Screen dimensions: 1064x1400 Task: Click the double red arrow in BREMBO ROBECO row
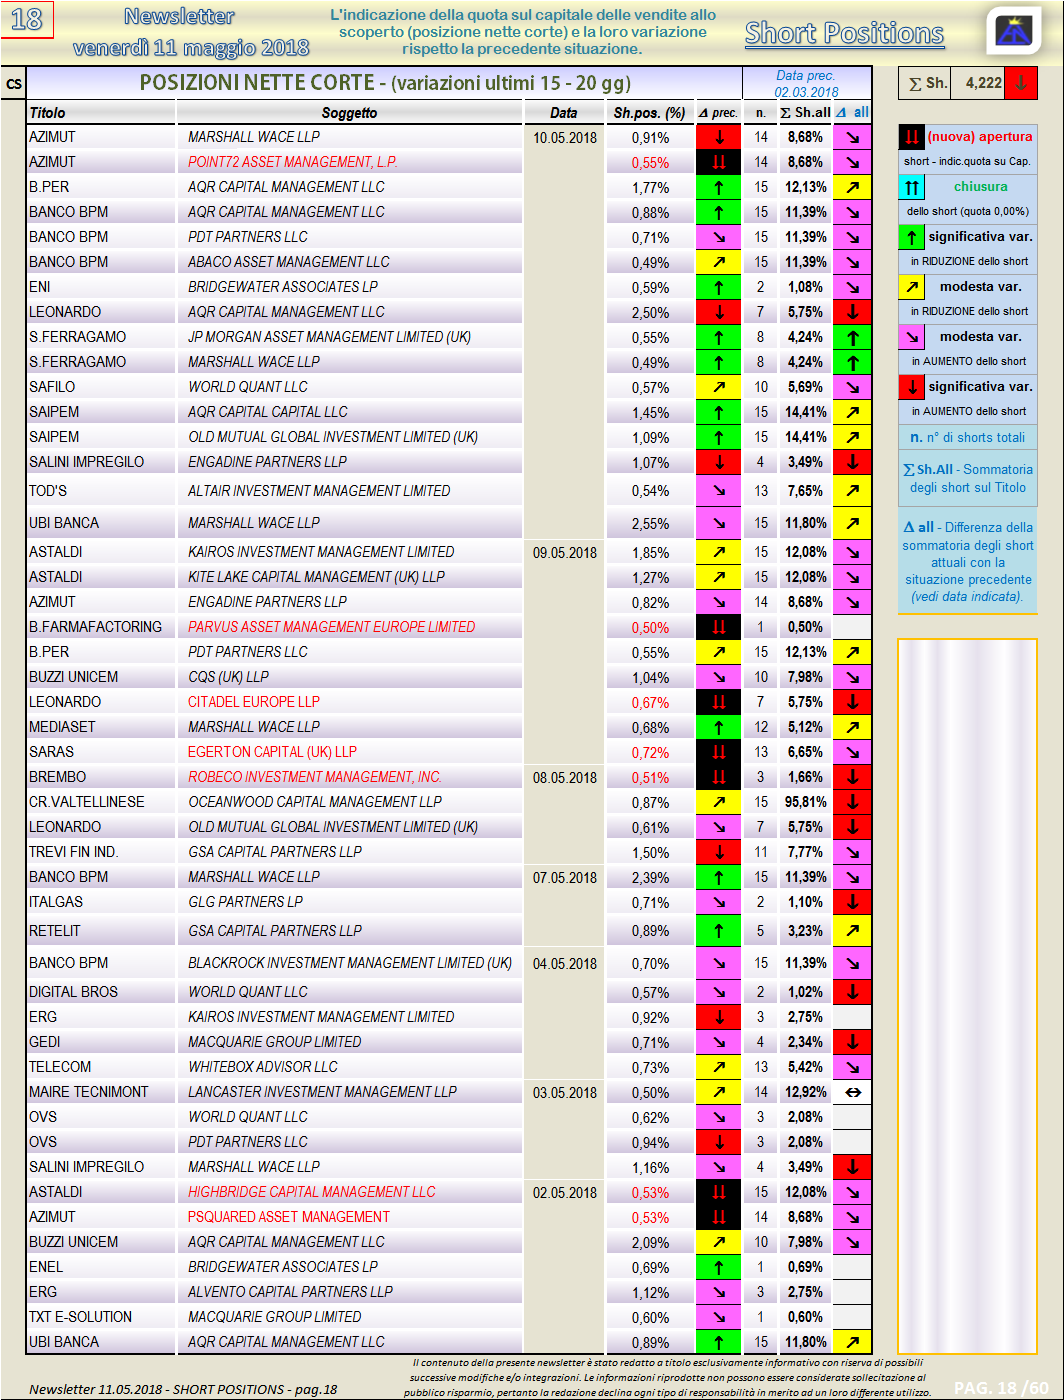tap(718, 777)
